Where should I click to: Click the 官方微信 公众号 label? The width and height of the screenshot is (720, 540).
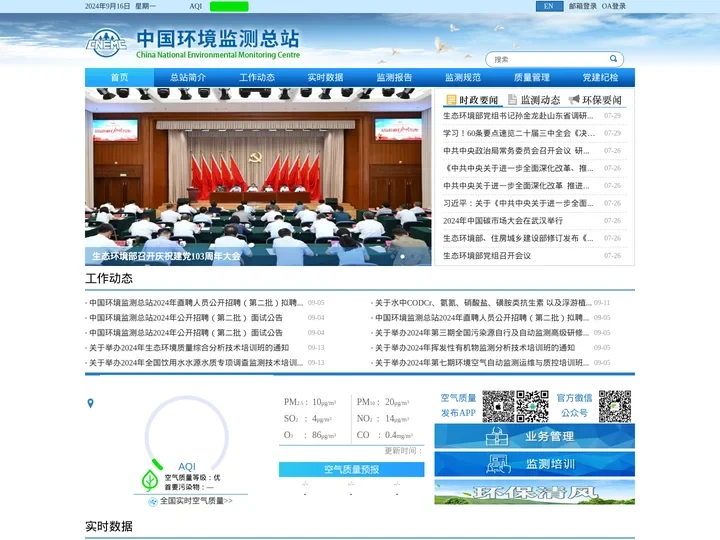pyautogui.click(x=574, y=405)
